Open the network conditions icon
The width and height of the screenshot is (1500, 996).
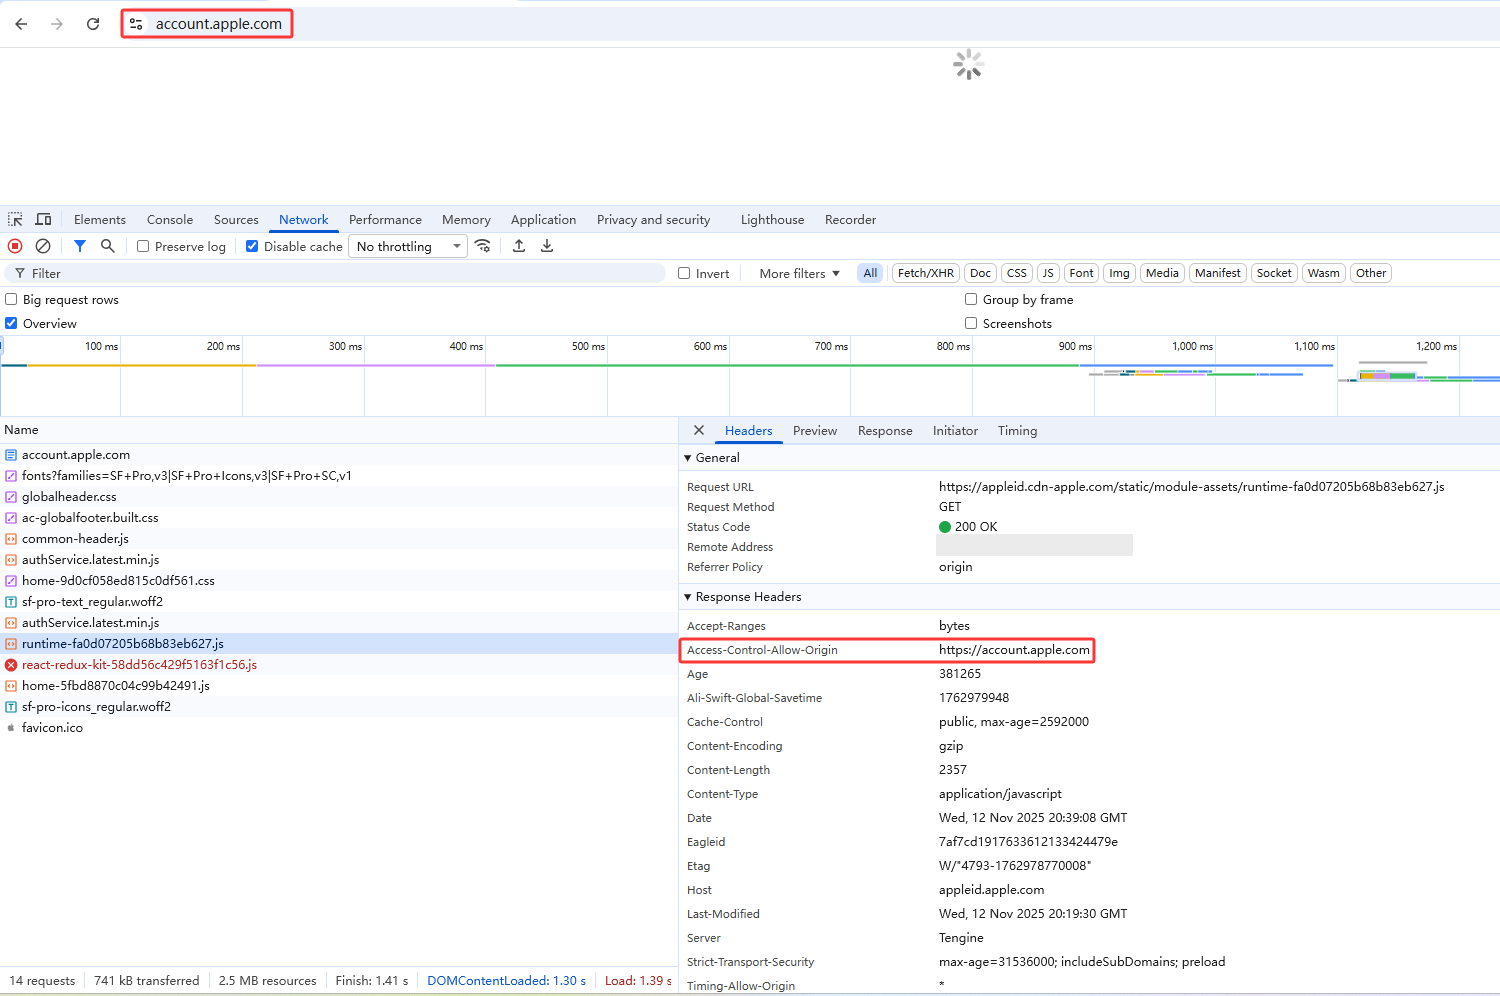pyautogui.click(x=483, y=246)
